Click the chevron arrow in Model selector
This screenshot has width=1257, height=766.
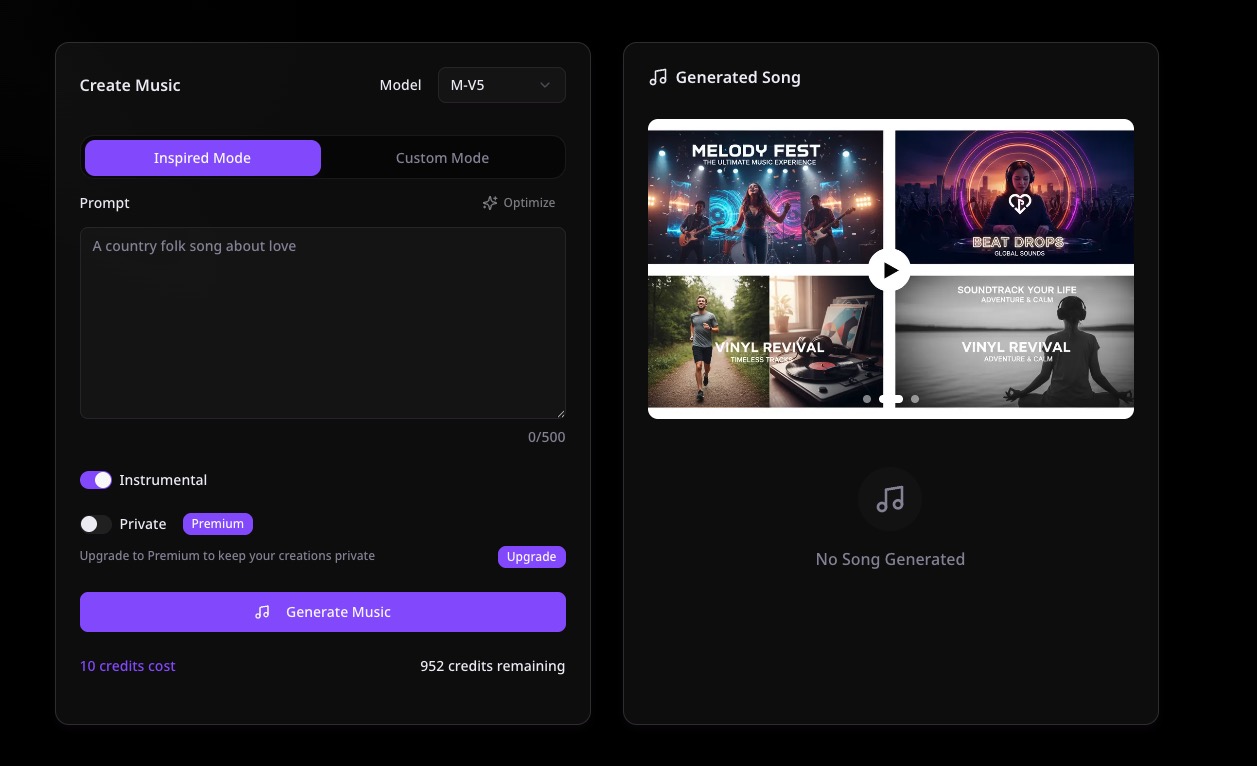[545, 85]
